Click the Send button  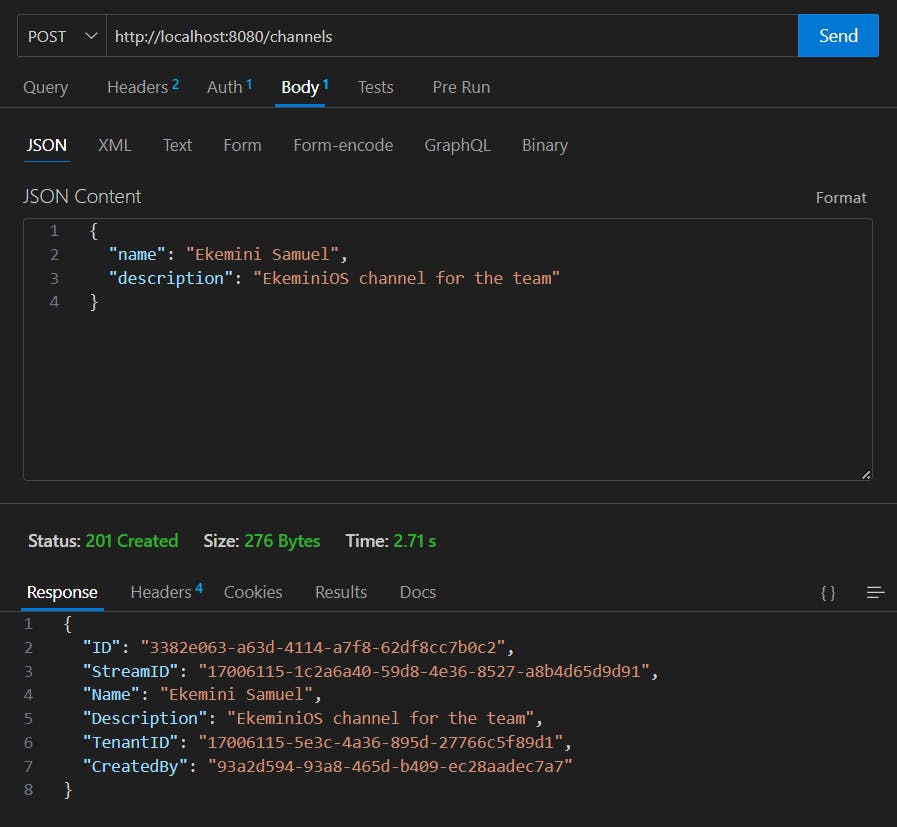pos(837,36)
